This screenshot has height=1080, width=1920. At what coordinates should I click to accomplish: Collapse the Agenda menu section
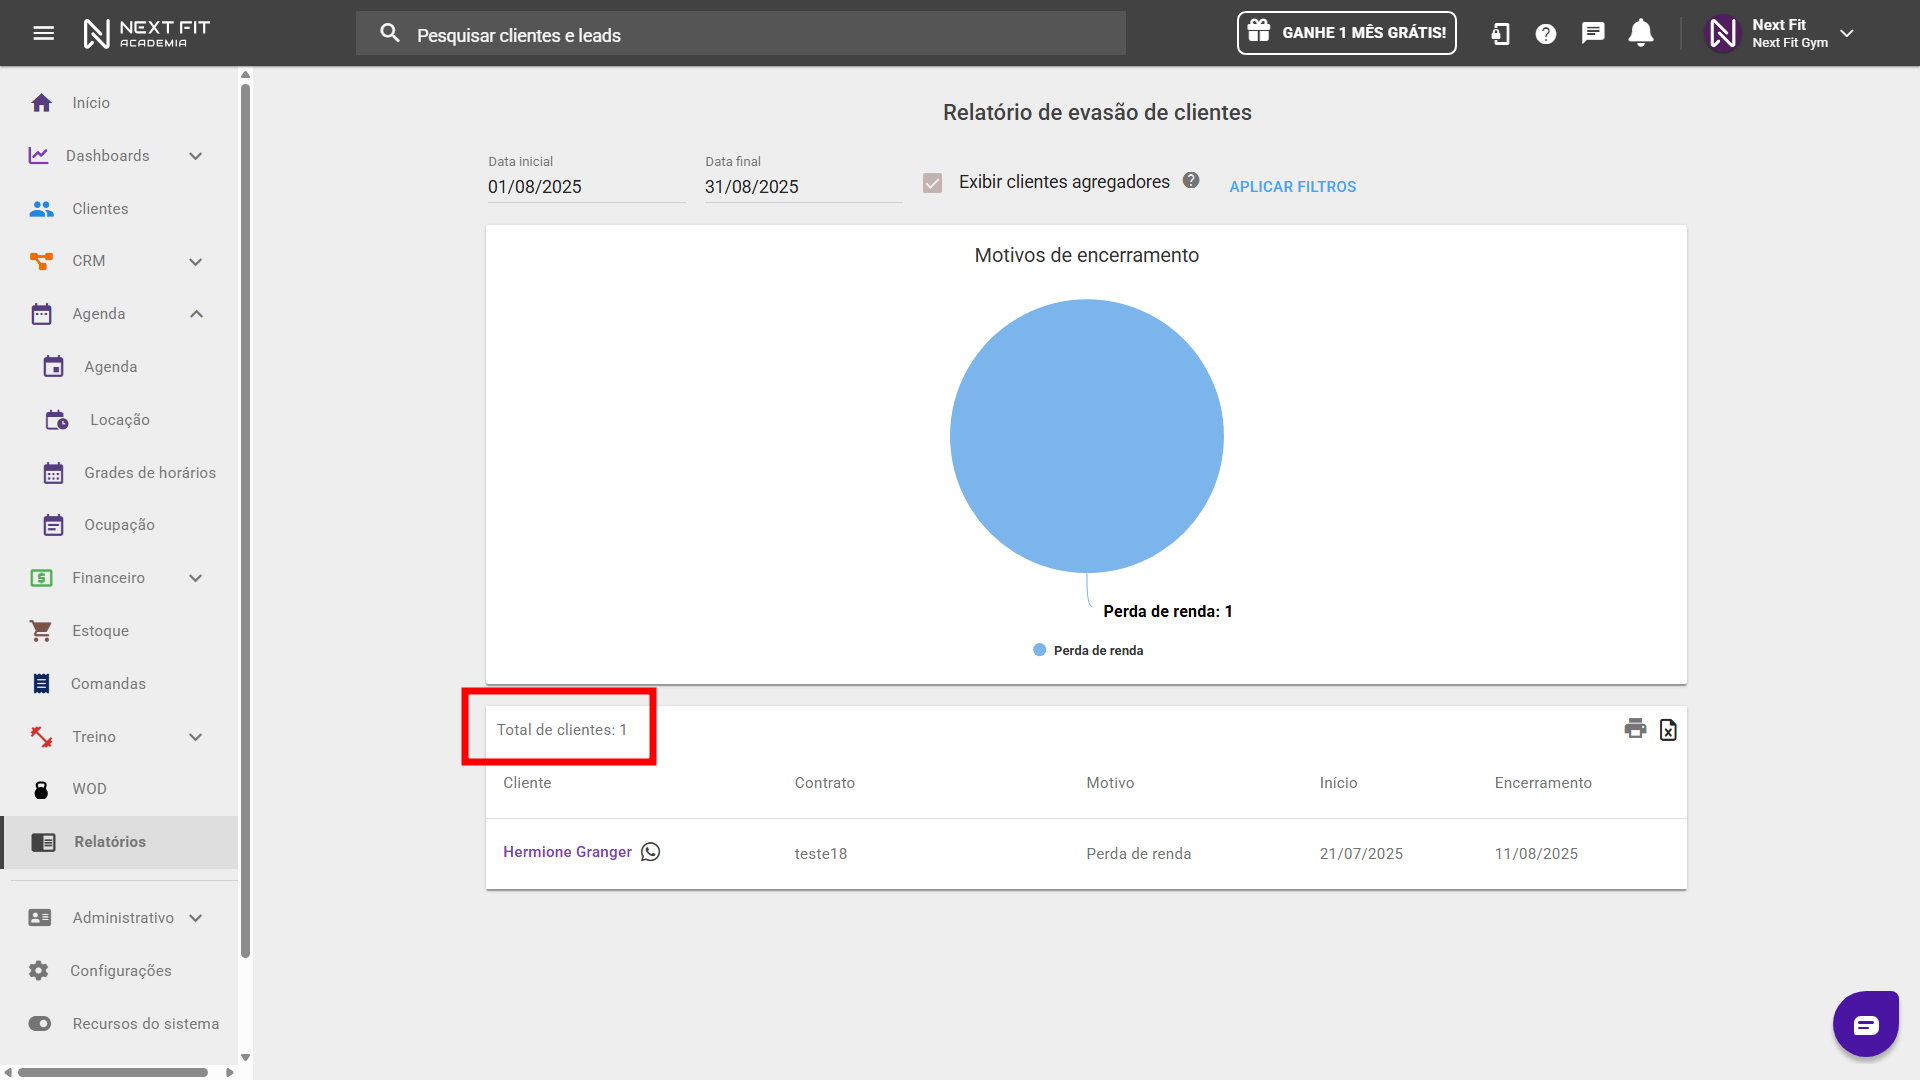tap(196, 314)
